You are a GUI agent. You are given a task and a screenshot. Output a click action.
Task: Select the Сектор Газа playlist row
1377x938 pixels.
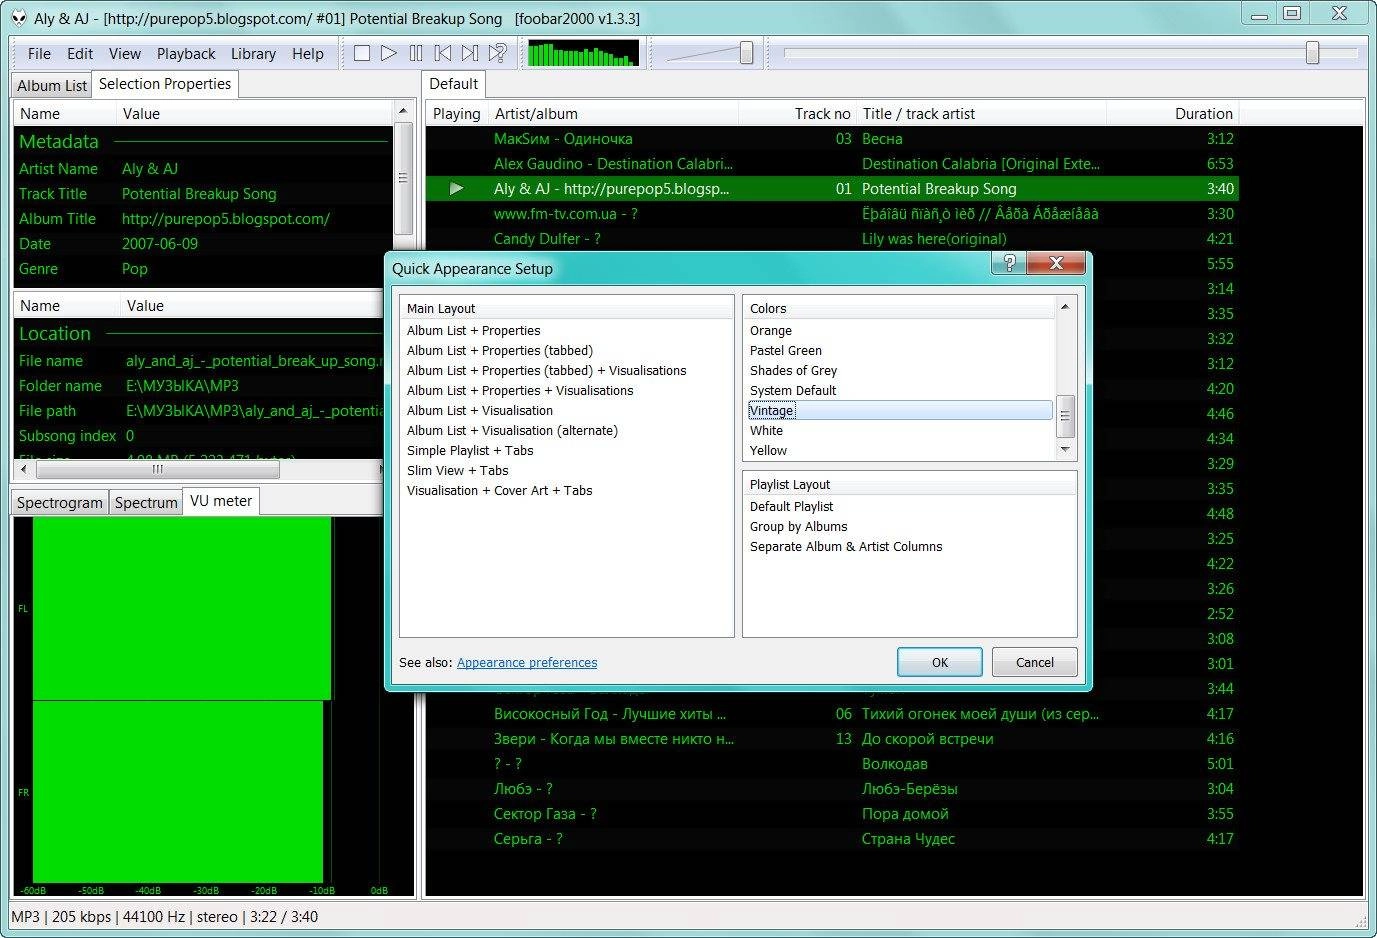tap(832, 814)
